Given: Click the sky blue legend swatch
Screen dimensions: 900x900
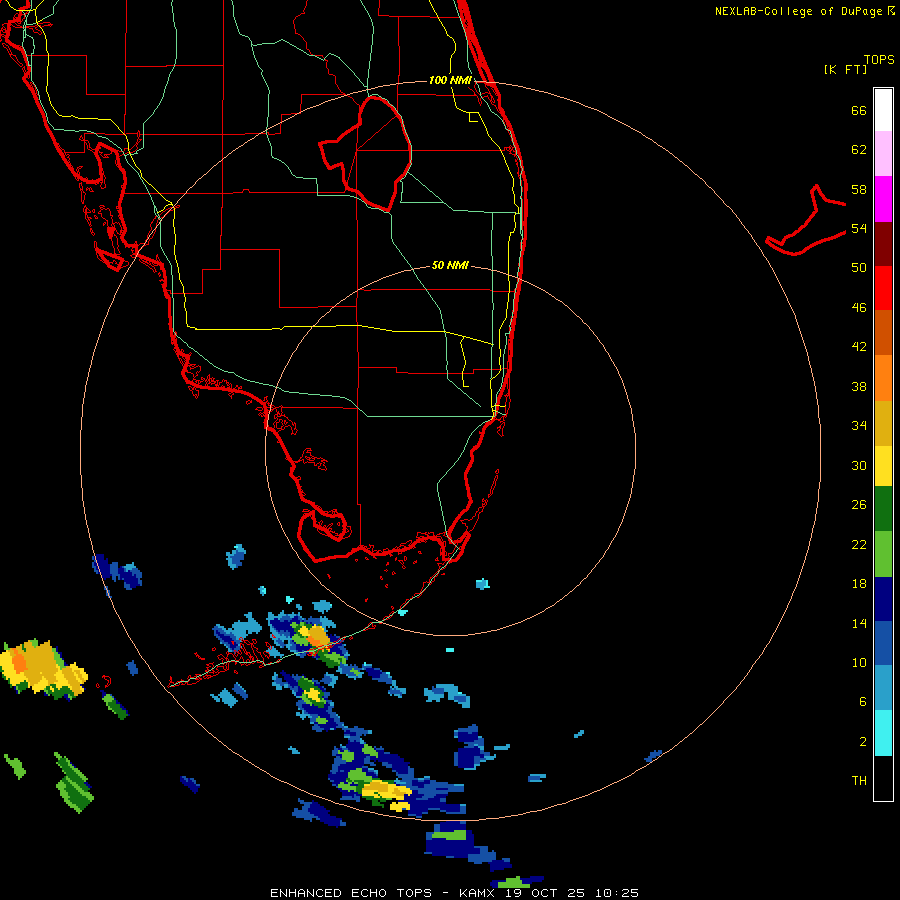Looking at the screenshot, I should coord(883,688).
